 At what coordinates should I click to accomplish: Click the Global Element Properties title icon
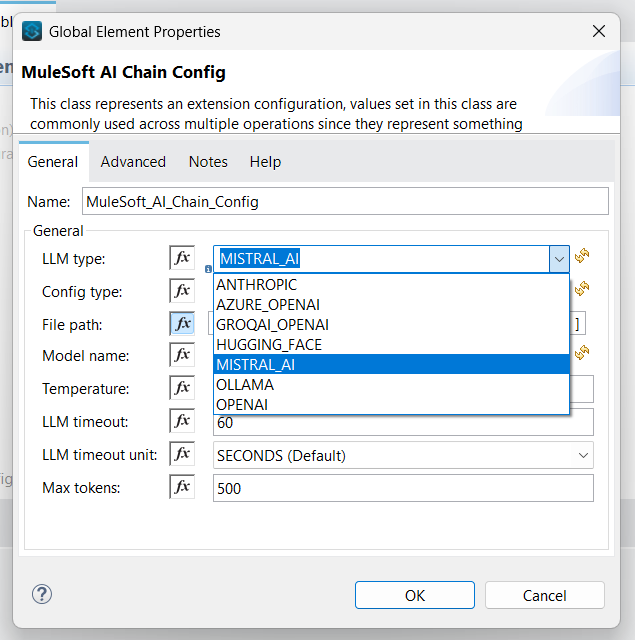(32, 31)
